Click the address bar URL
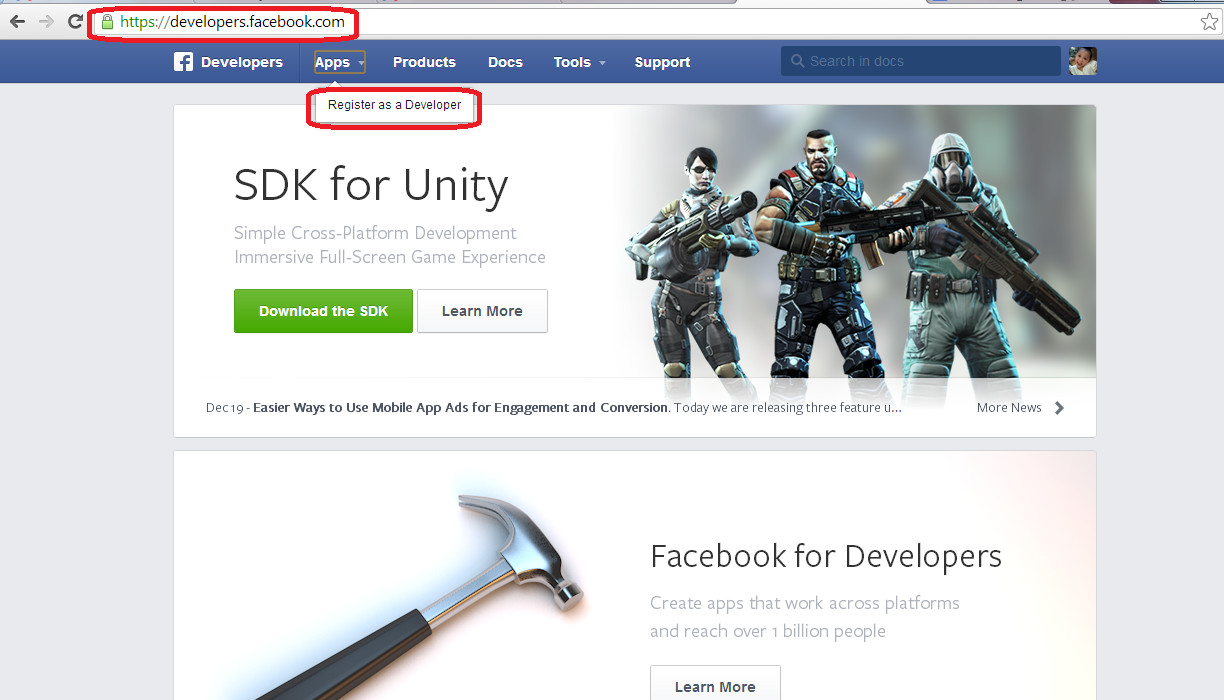Viewport: 1224px width, 700px height. [x=232, y=21]
